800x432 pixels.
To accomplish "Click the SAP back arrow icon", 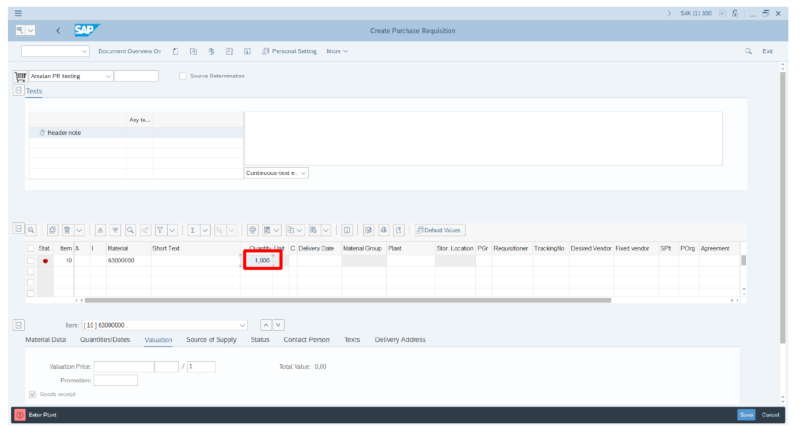I will (x=57, y=30).
